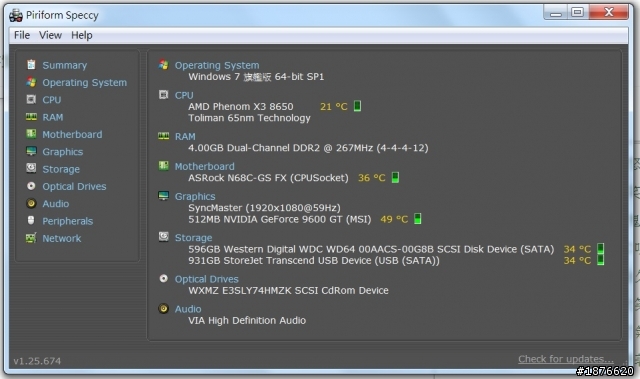Click the Storage disk sidebar icon
Image resolution: width=640 pixels, height=379 pixels.
pyautogui.click(x=31, y=168)
